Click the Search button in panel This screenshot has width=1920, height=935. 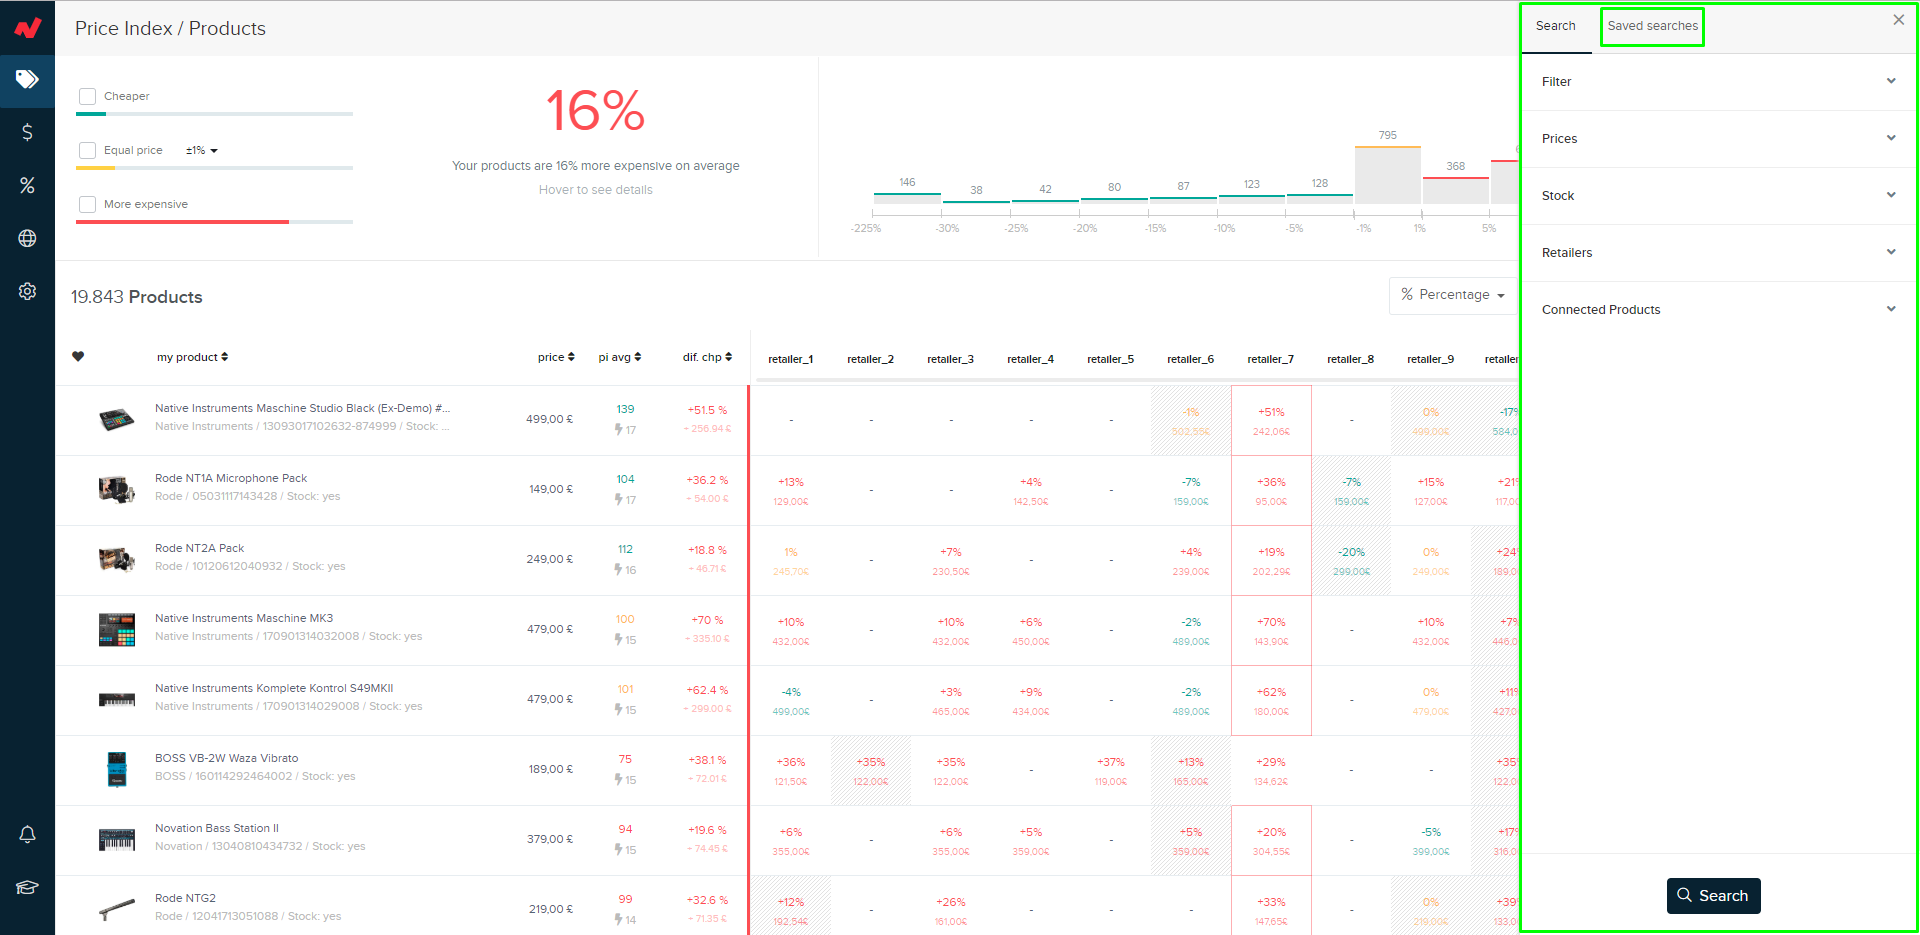tap(1713, 896)
